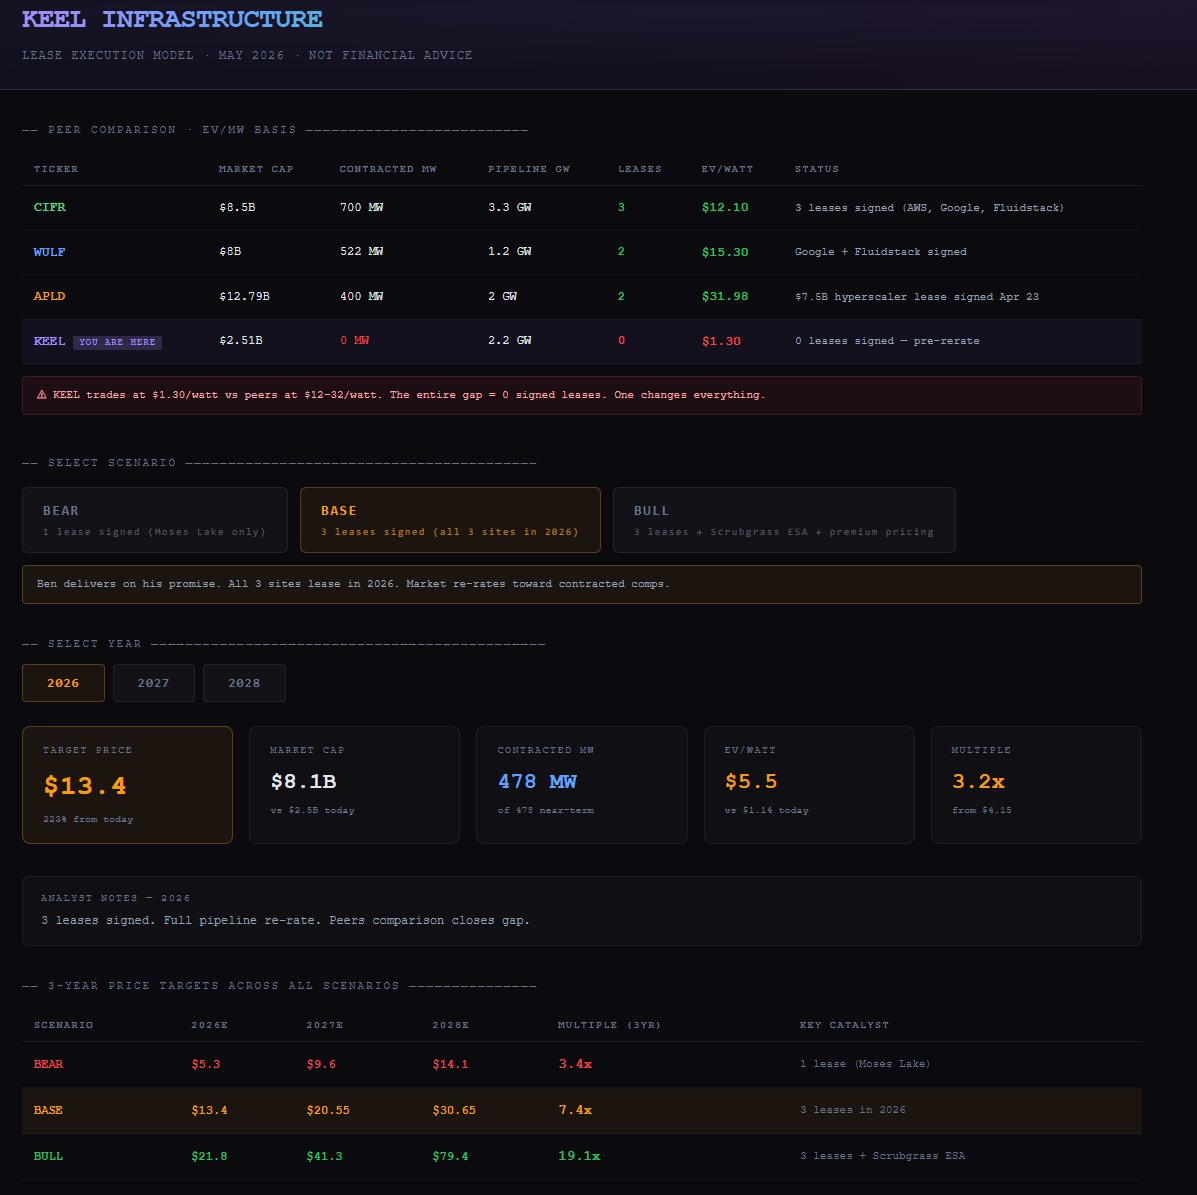Click the 3 leases + Scrubgrass ESA catalyst

pos(882,1156)
